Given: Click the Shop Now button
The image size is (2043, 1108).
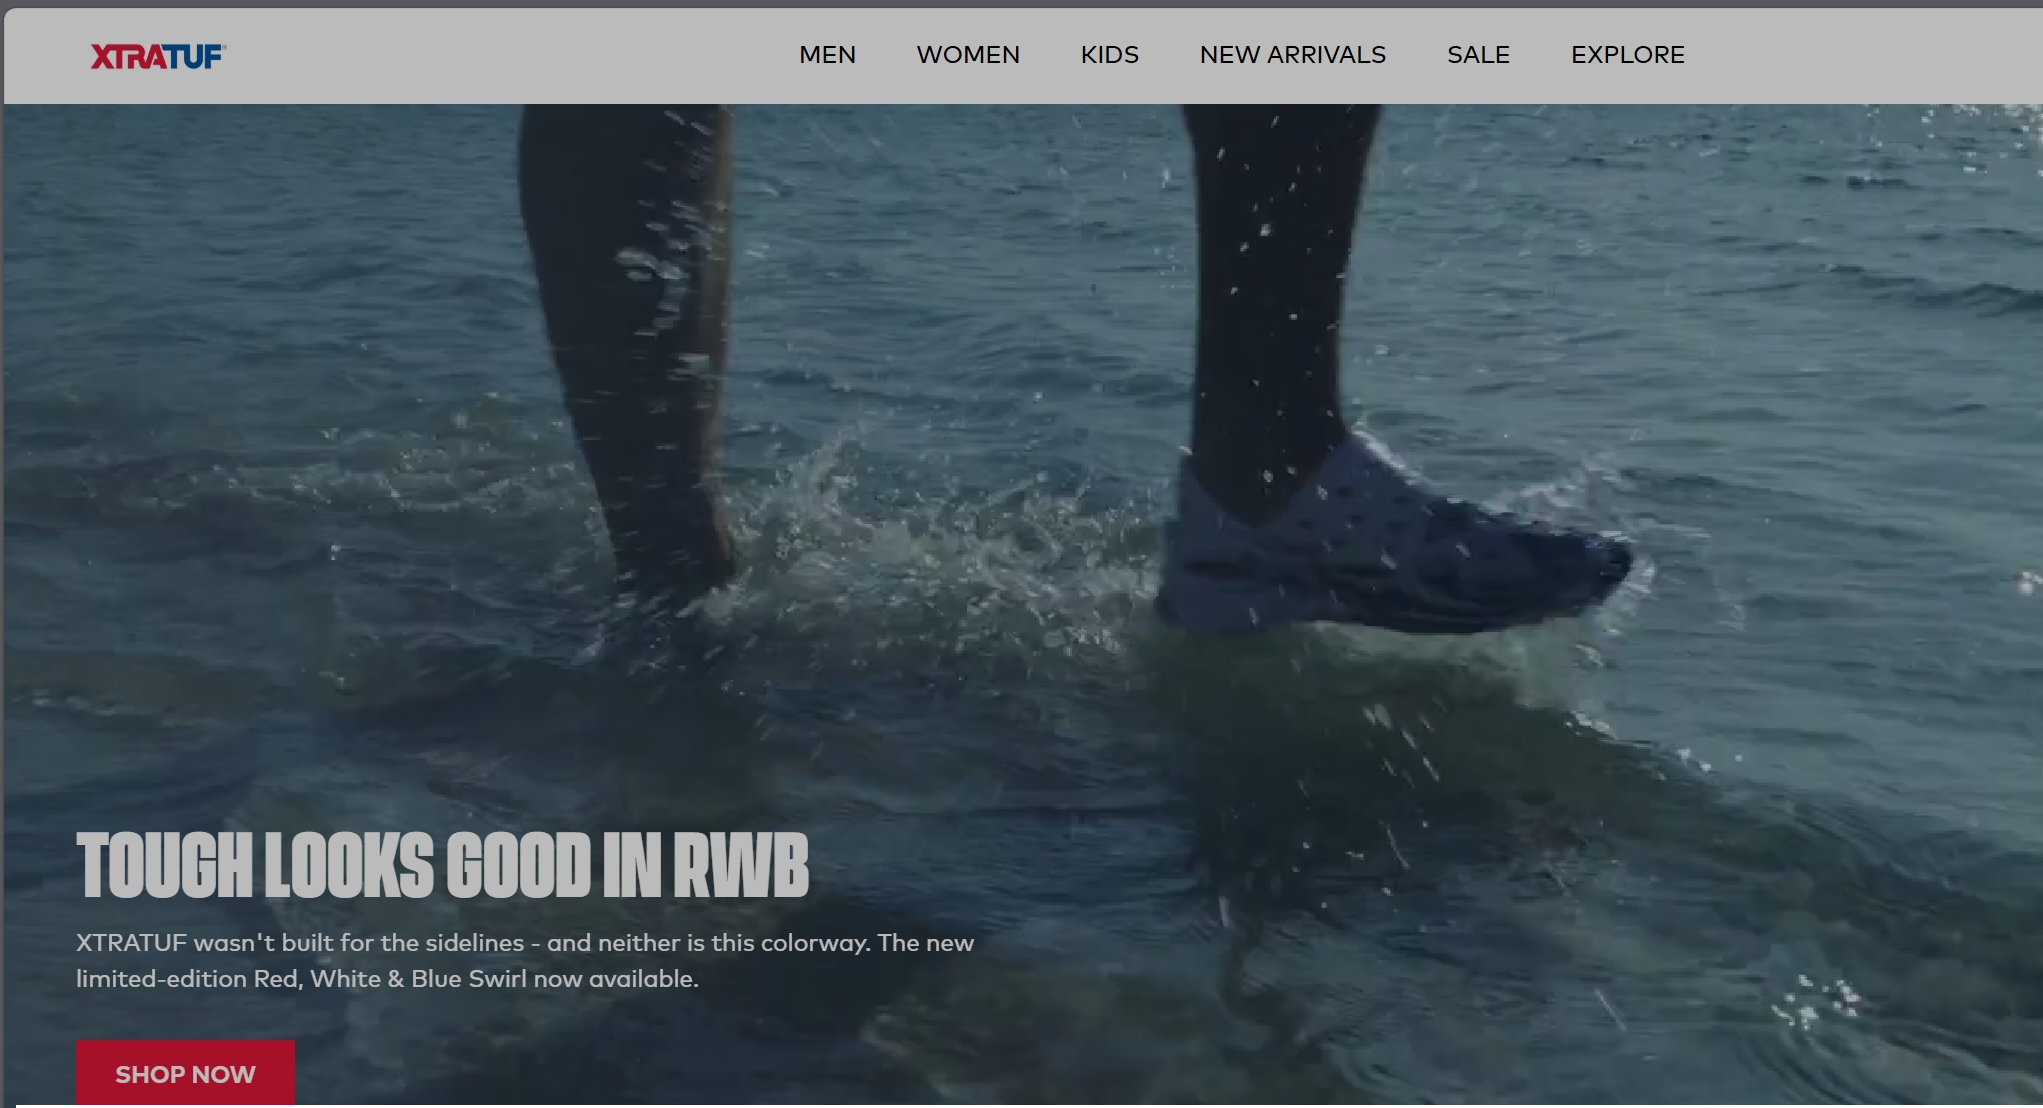Looking at the screenshot, I should (185, 1073).
